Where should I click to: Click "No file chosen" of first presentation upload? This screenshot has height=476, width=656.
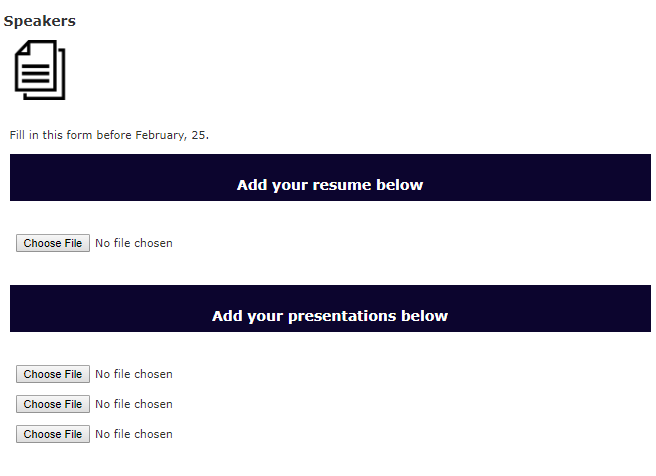(134, 374)
